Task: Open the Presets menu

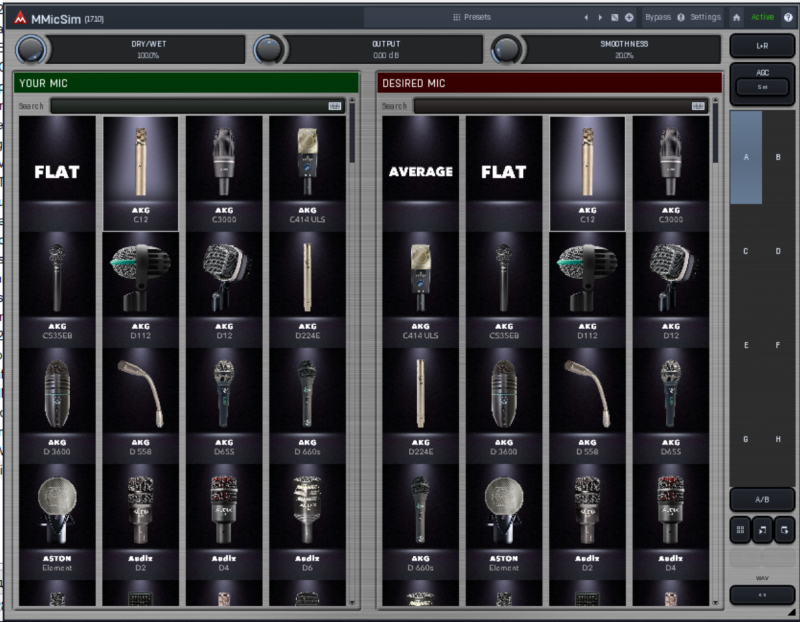Action: point(472,17)
